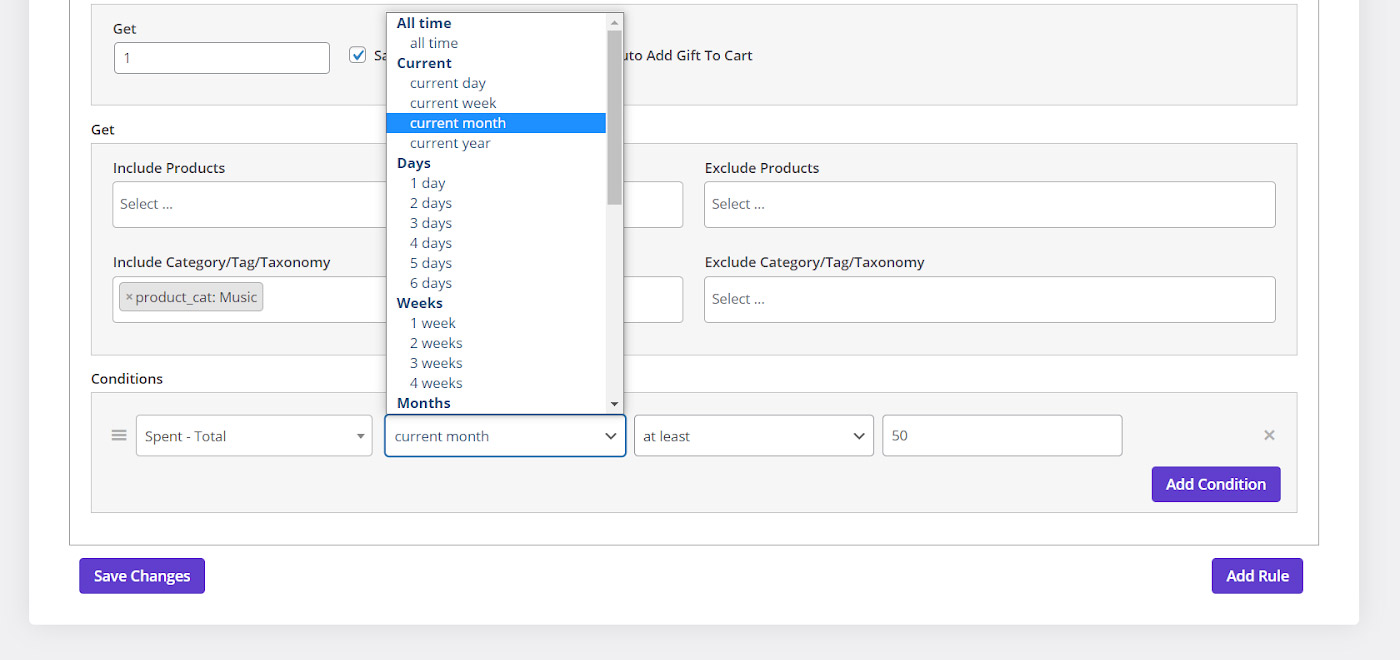Remove the product_cat: Music tag

(x=129, y=297)
